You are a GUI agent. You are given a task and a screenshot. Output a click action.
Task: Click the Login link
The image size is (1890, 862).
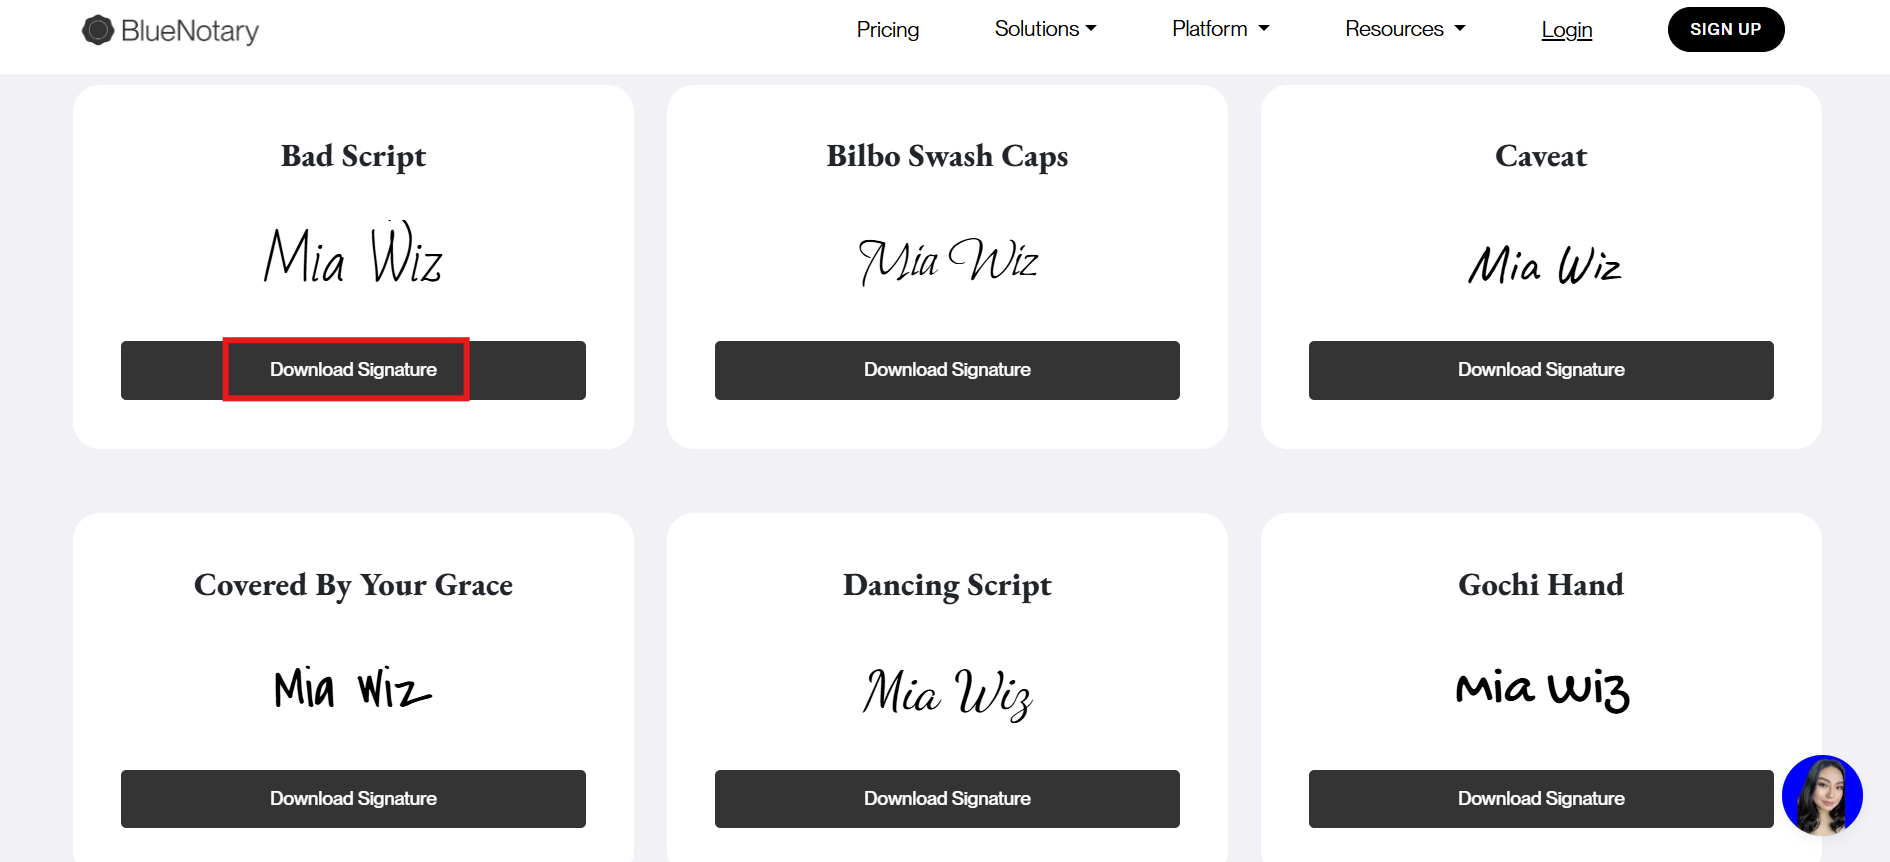point(1566,30)
